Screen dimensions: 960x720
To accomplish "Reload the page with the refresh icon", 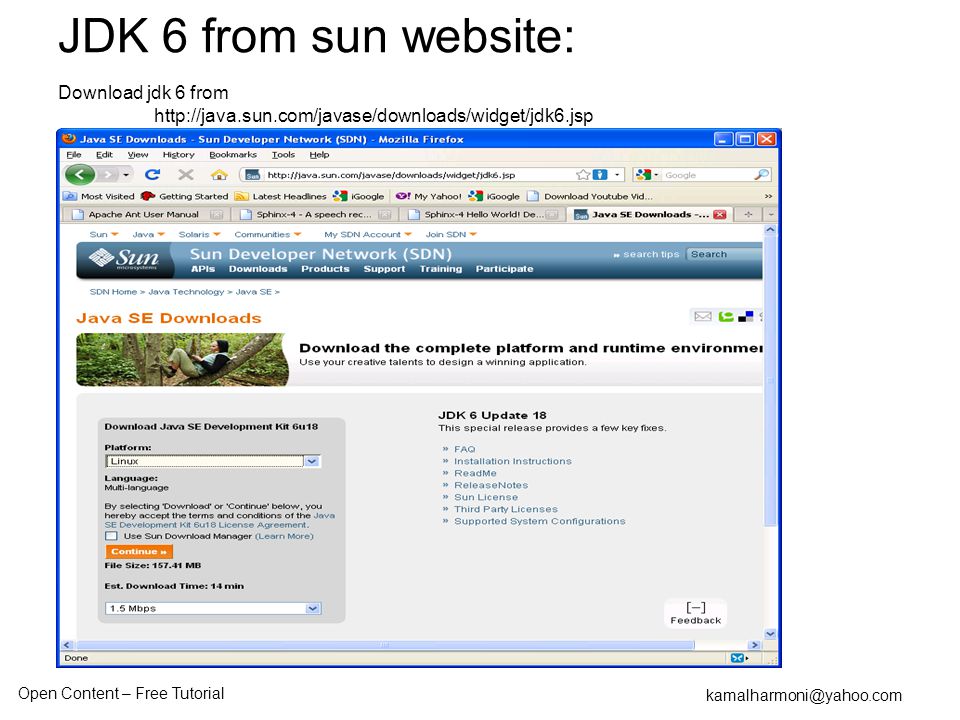I will click(x=152, y=174).
